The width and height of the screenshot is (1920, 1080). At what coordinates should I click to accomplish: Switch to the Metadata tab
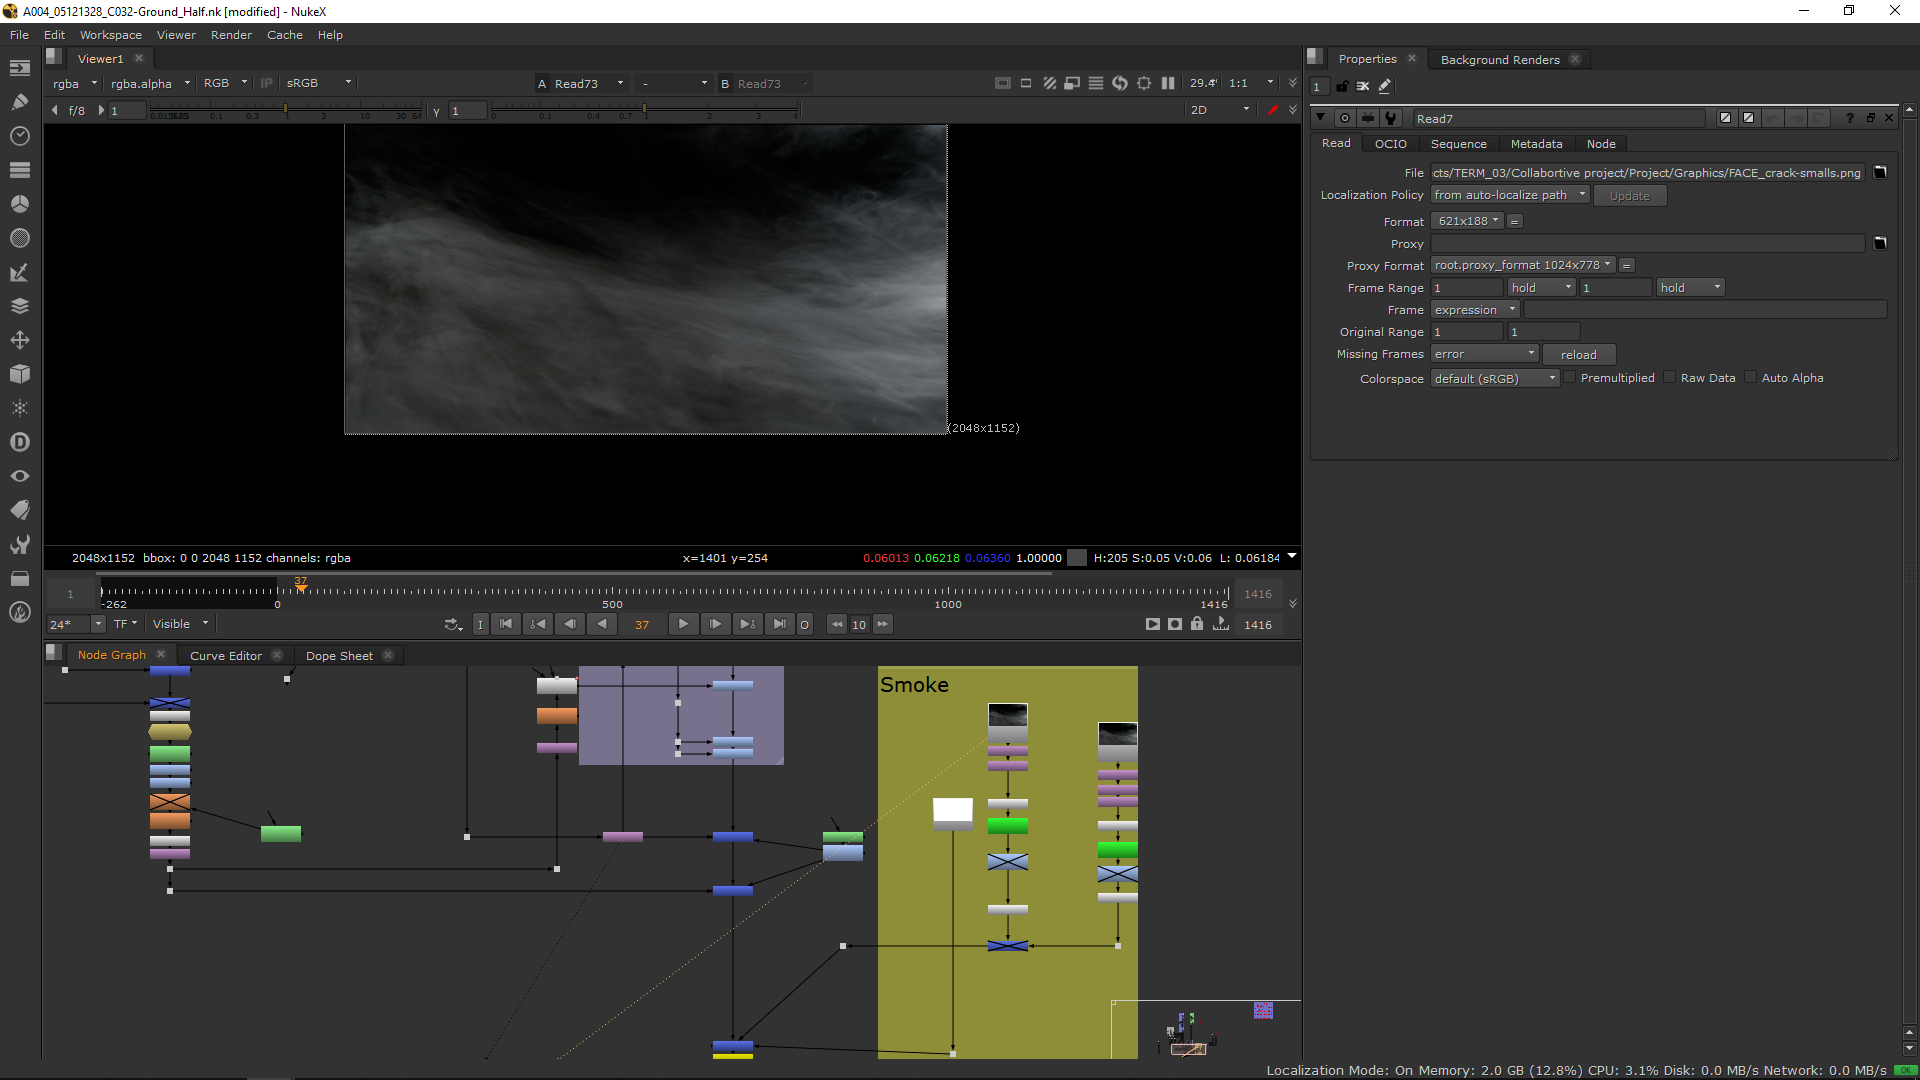coord(1536,144)
